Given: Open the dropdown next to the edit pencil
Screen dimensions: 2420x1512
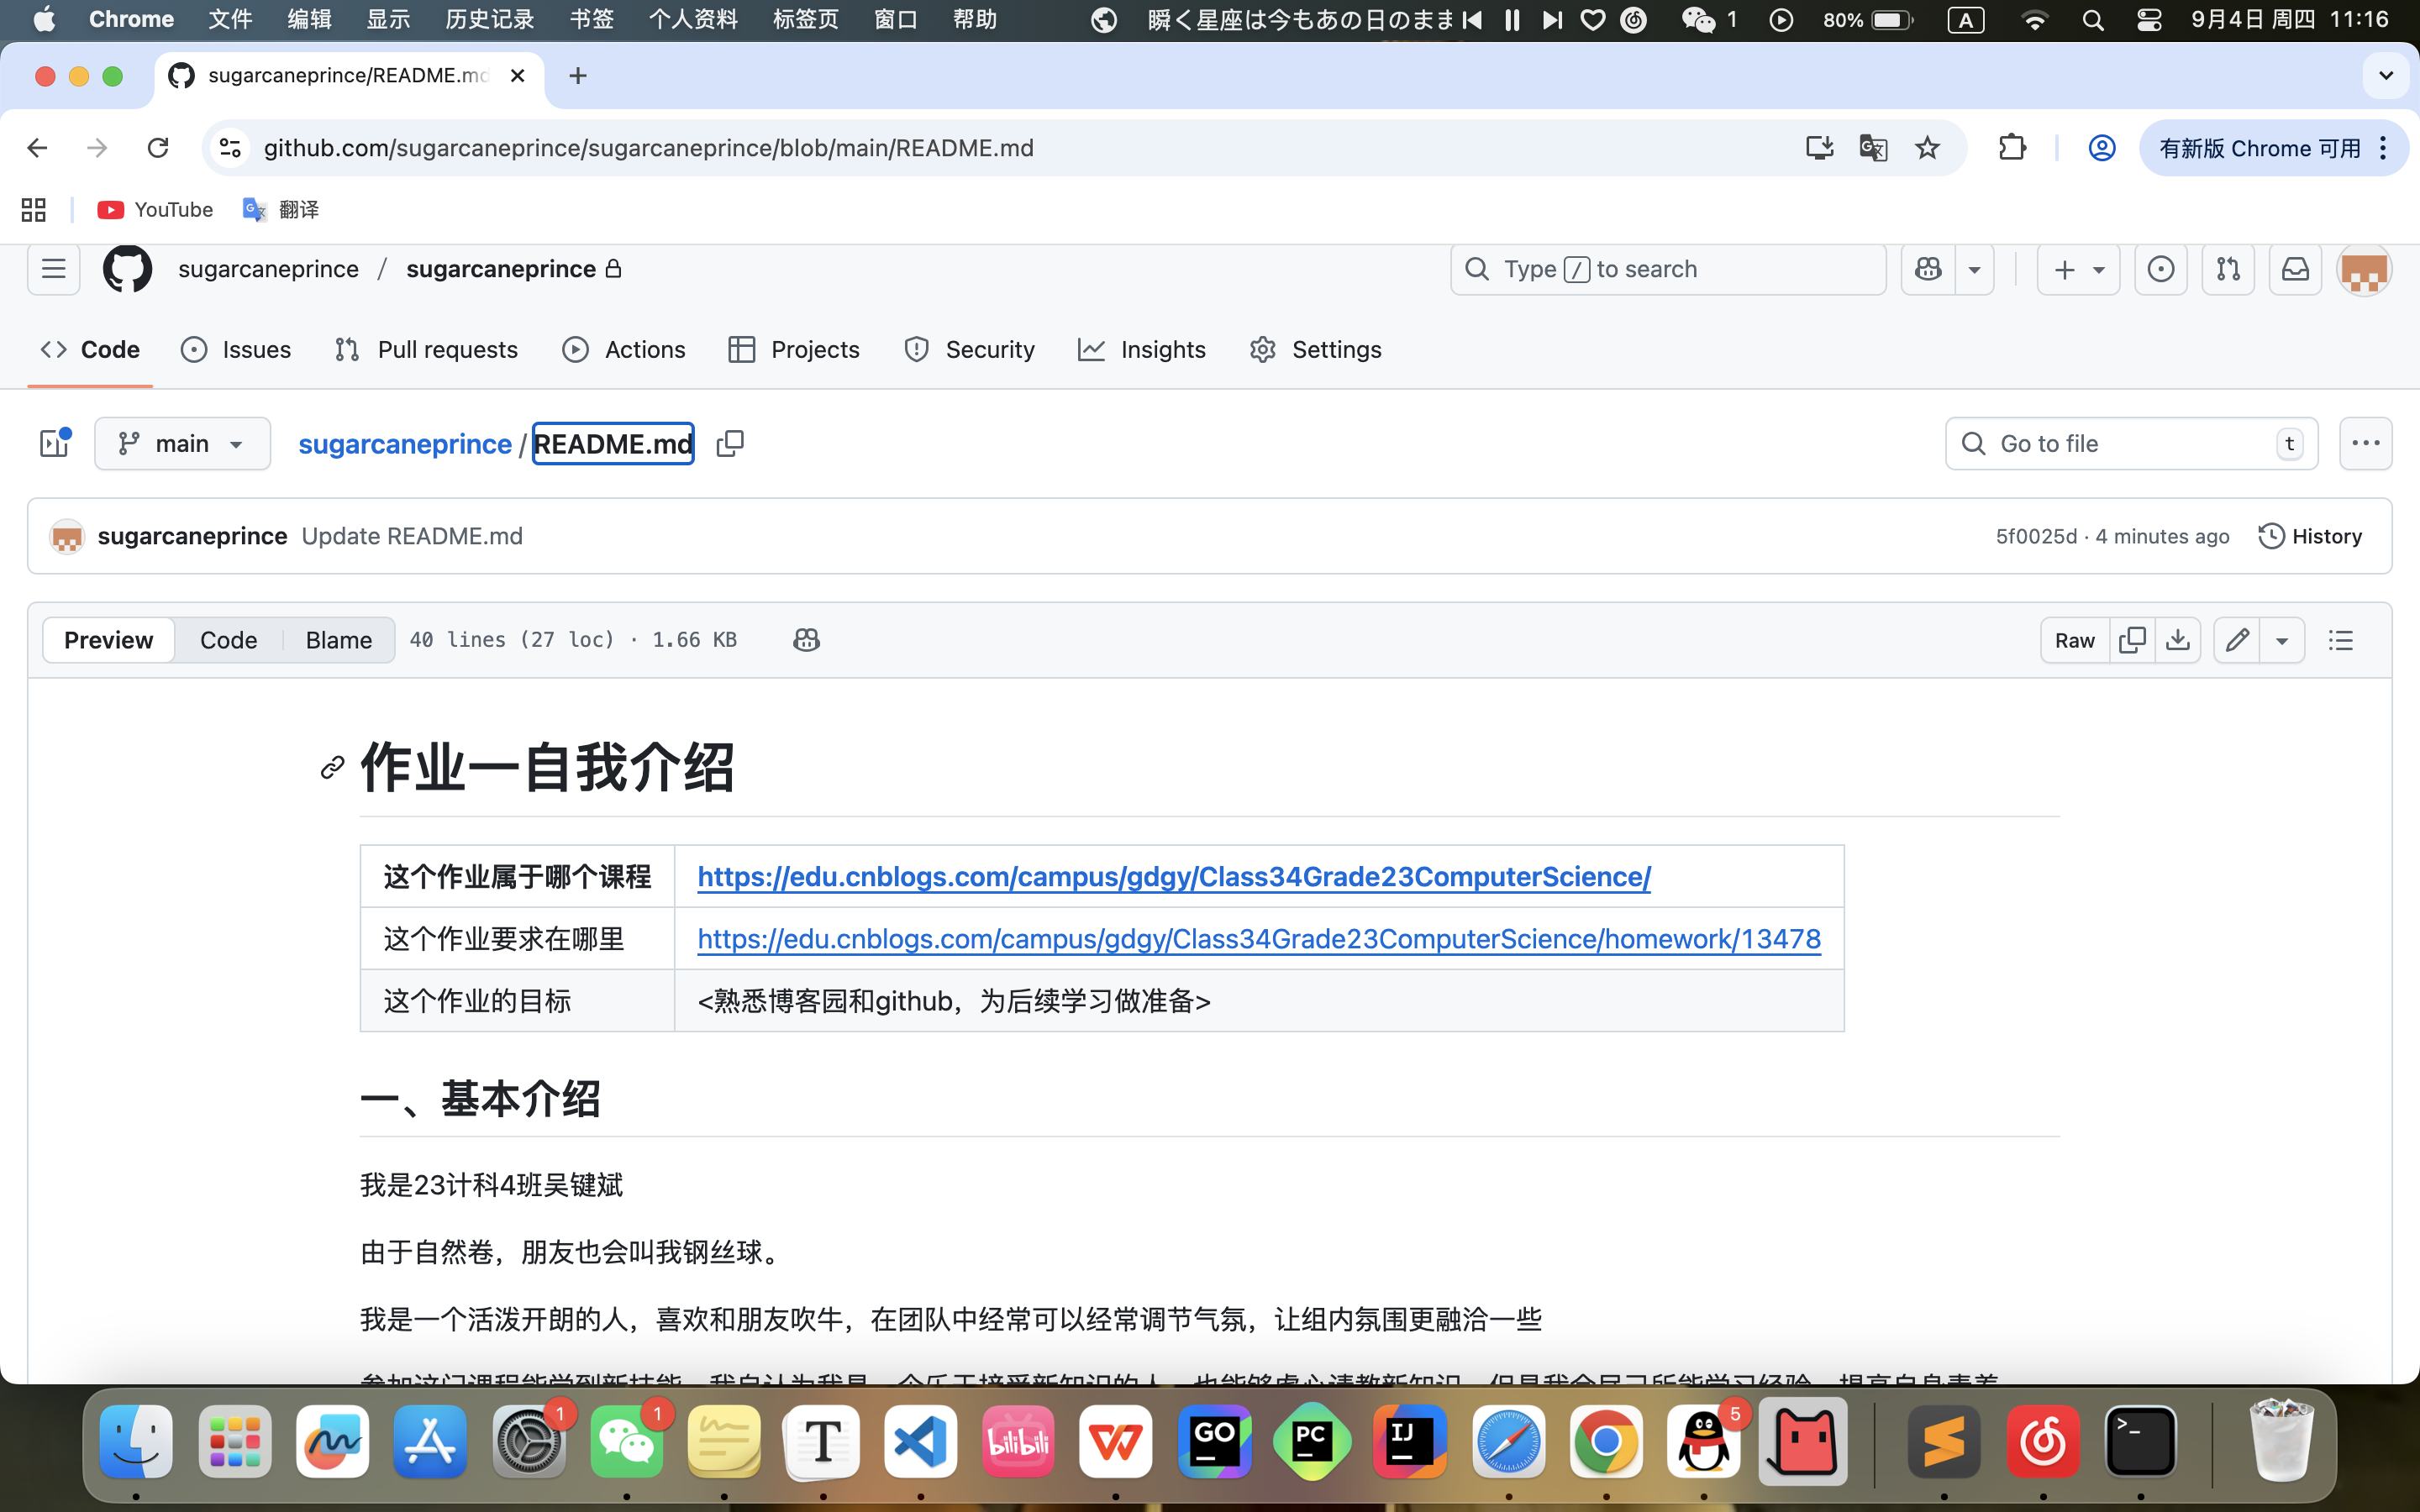Looking at the screenshot, I should point(2283,639).
